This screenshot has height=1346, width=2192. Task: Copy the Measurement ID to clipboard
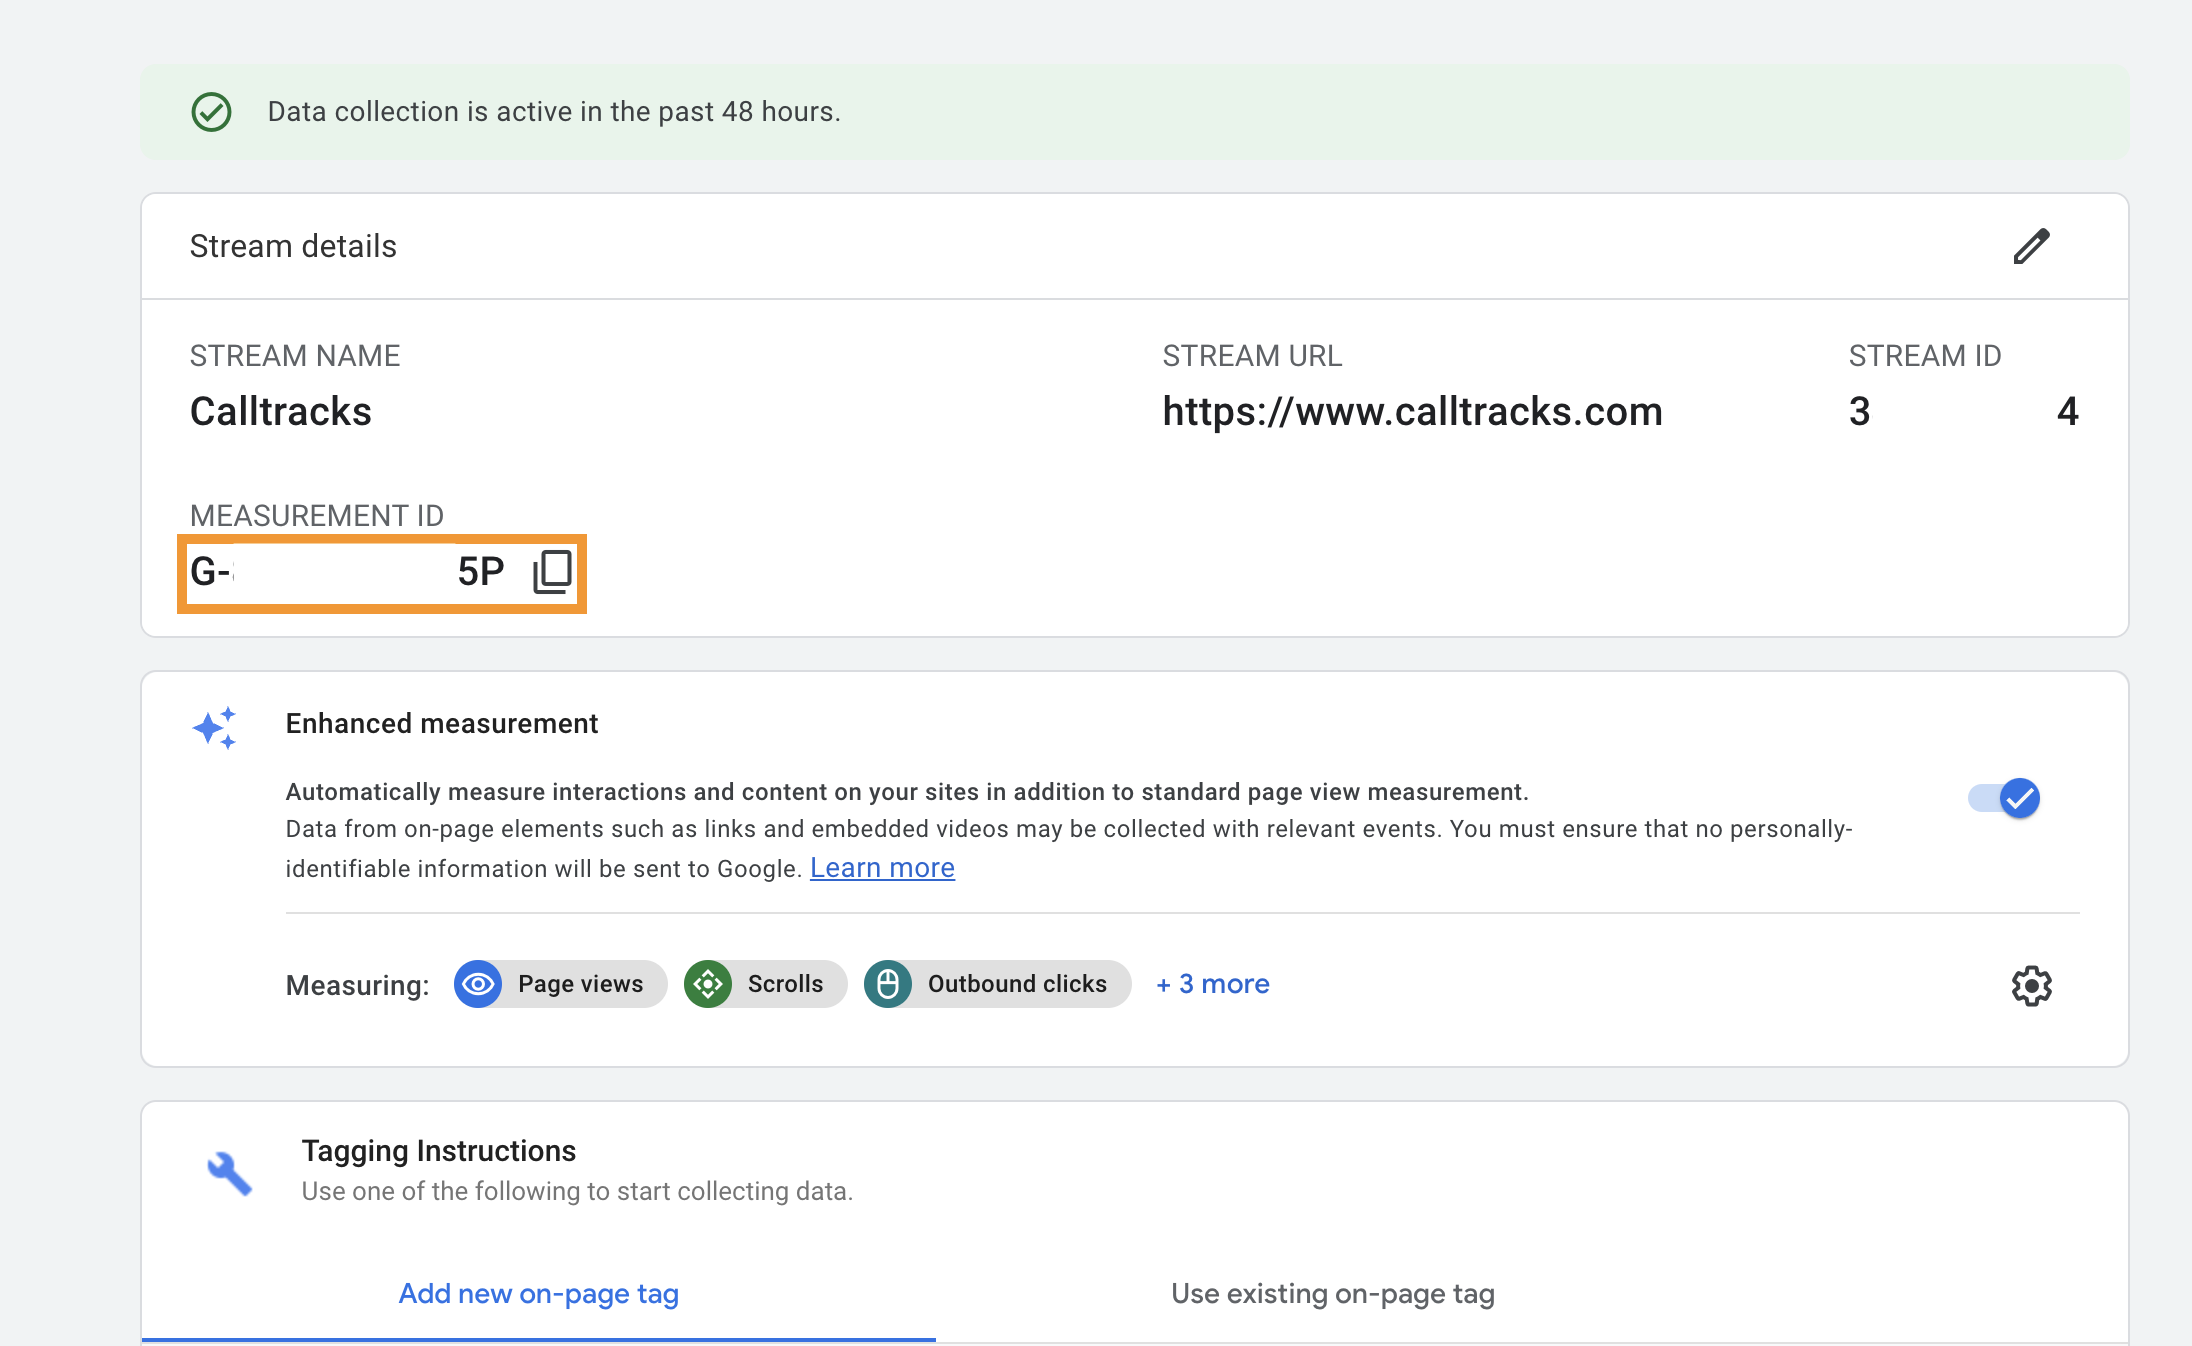coord(552,572)
